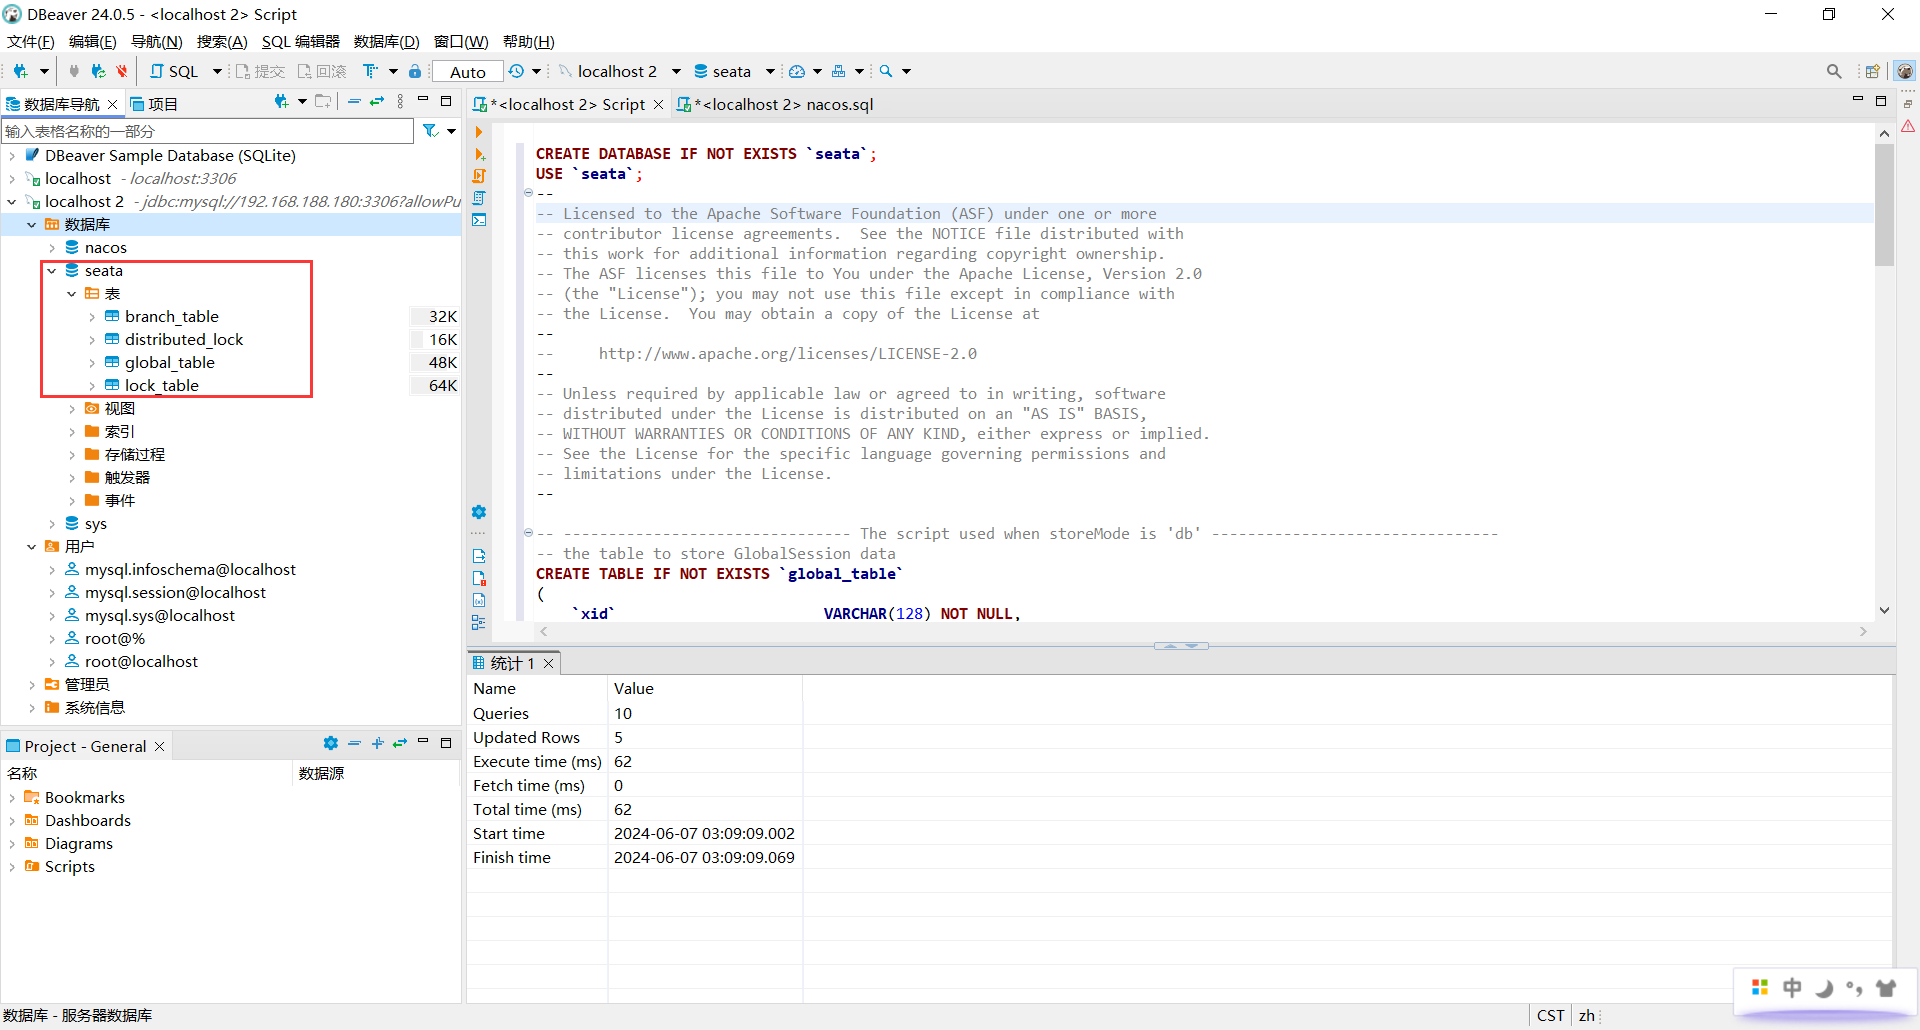Expand the 存储过程 folder

point(72,454)
